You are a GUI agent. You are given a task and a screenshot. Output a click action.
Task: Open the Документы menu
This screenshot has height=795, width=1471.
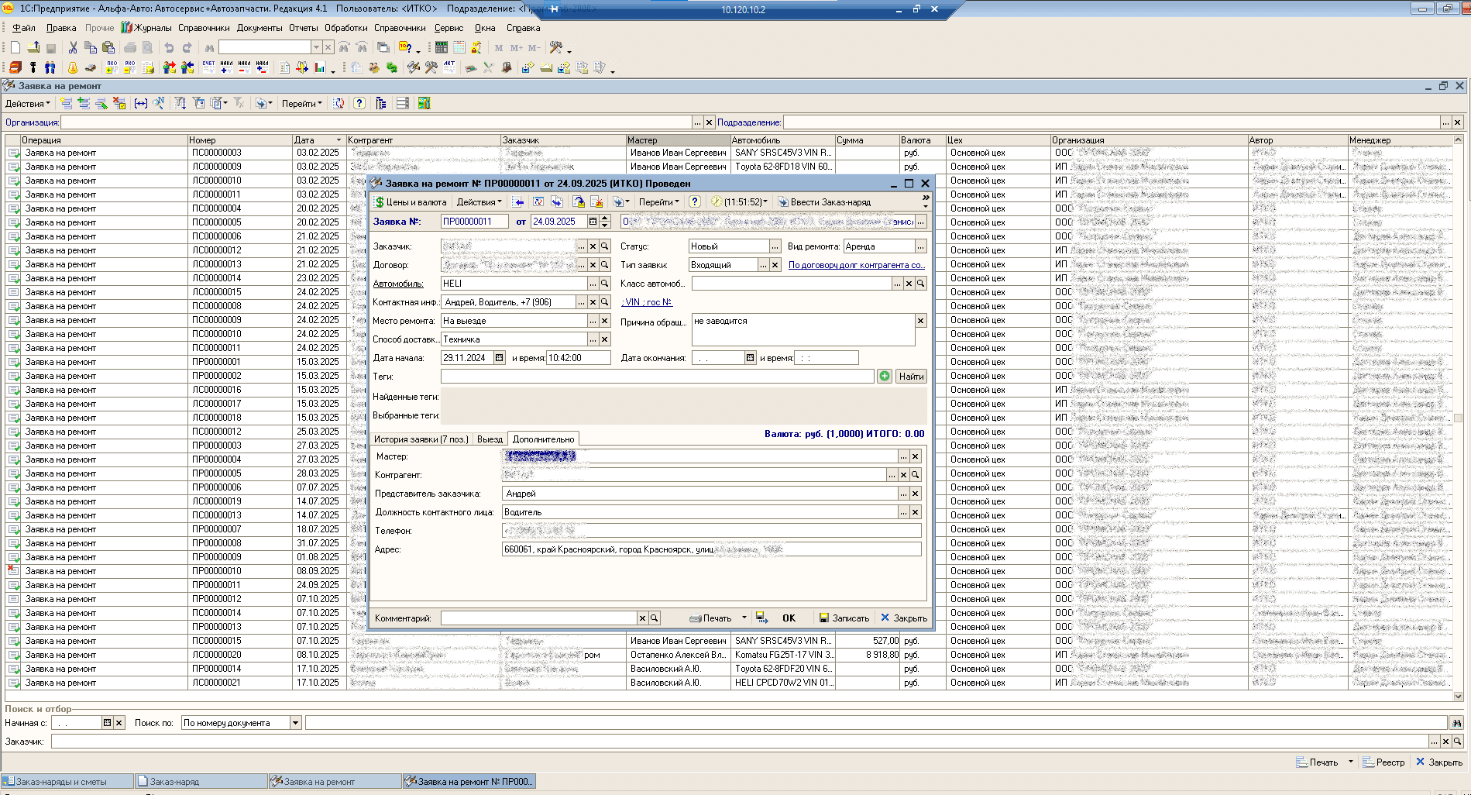[x=260, y=28]
